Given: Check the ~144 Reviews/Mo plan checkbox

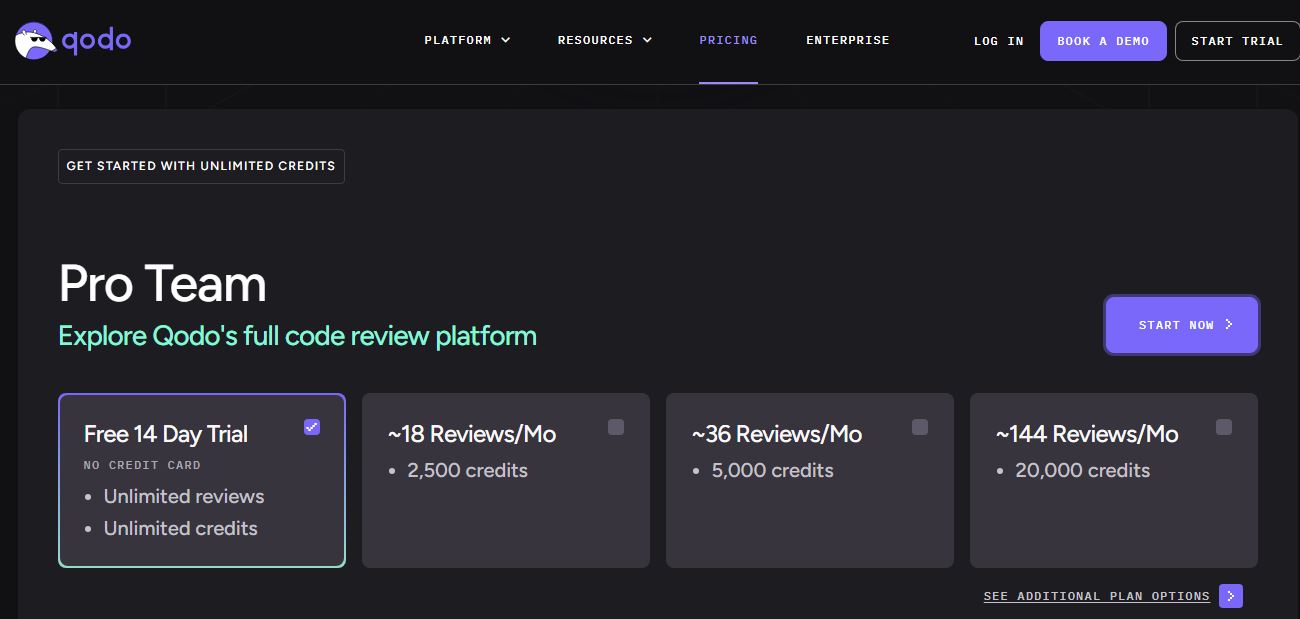Looking at the screenshot, I should (1224, 427).
